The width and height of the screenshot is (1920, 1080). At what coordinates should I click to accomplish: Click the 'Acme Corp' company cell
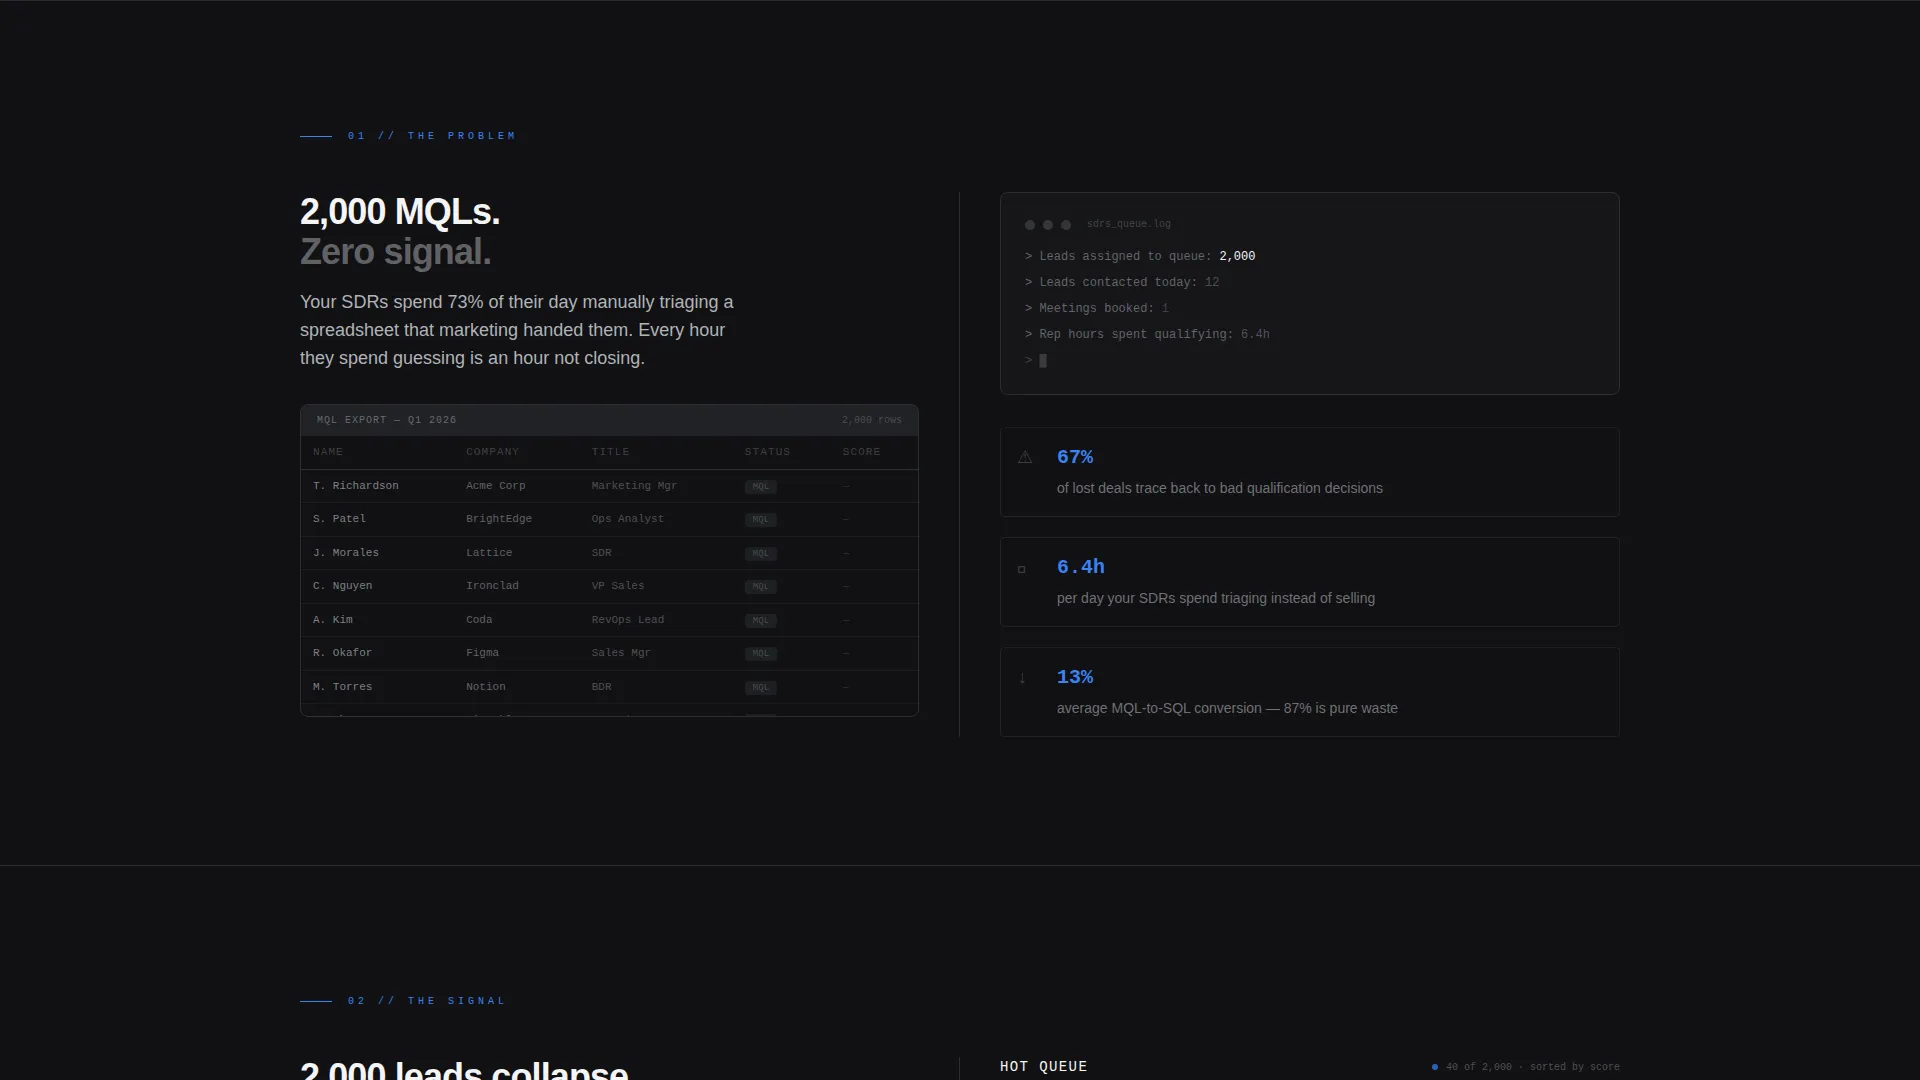496,486
